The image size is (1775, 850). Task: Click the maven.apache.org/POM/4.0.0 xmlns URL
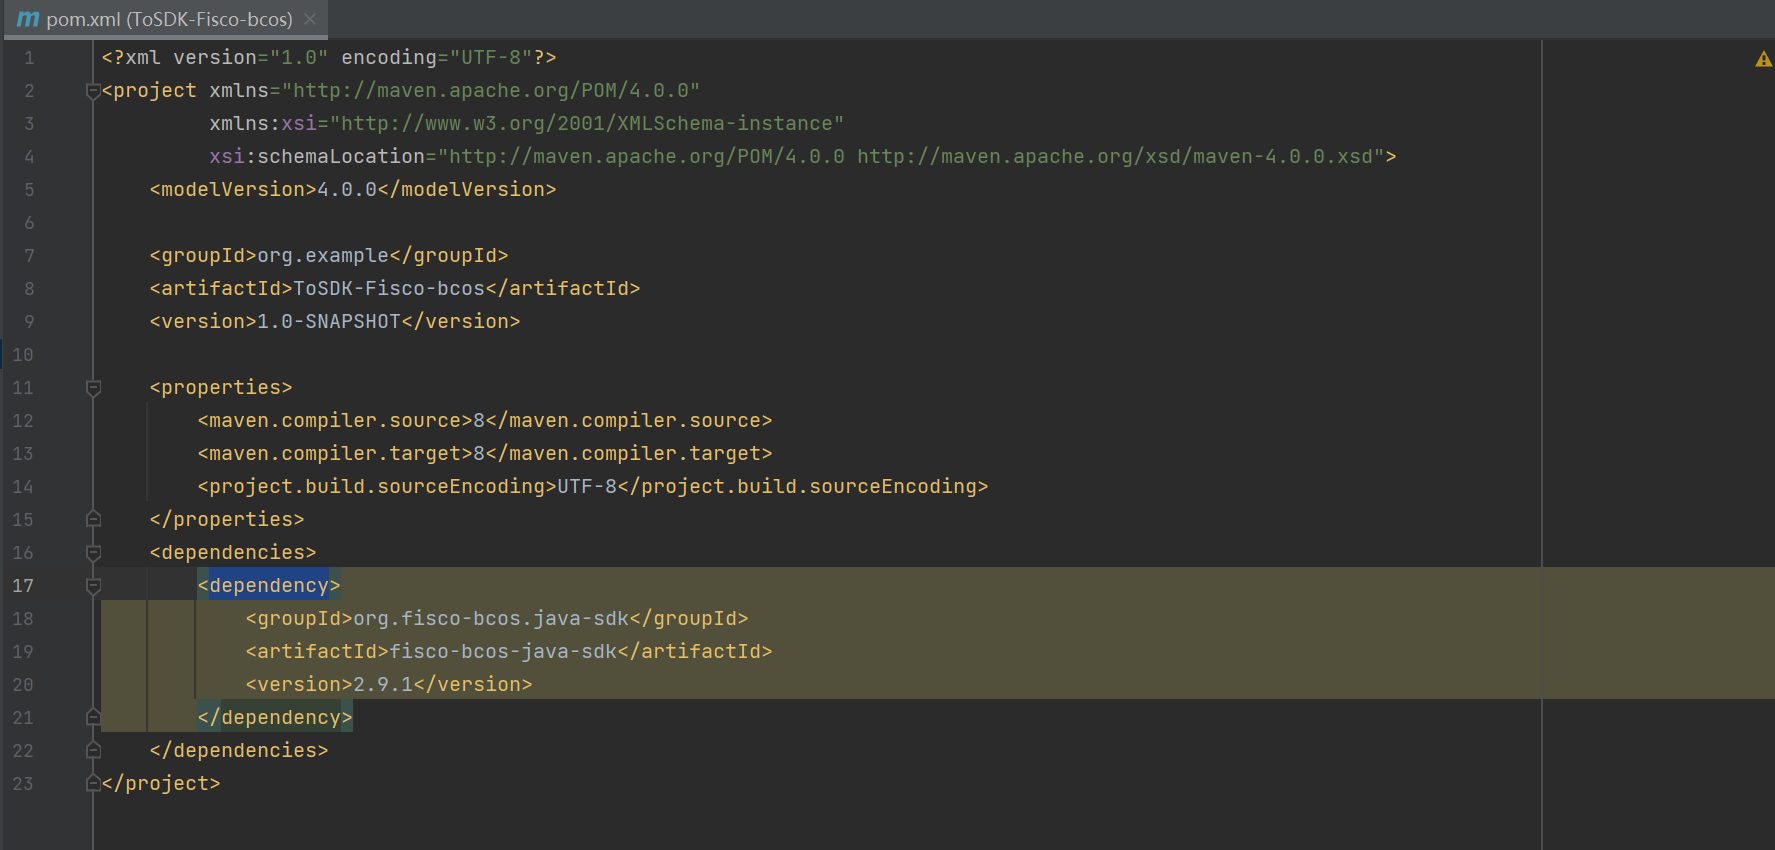[x=491, y=91]
